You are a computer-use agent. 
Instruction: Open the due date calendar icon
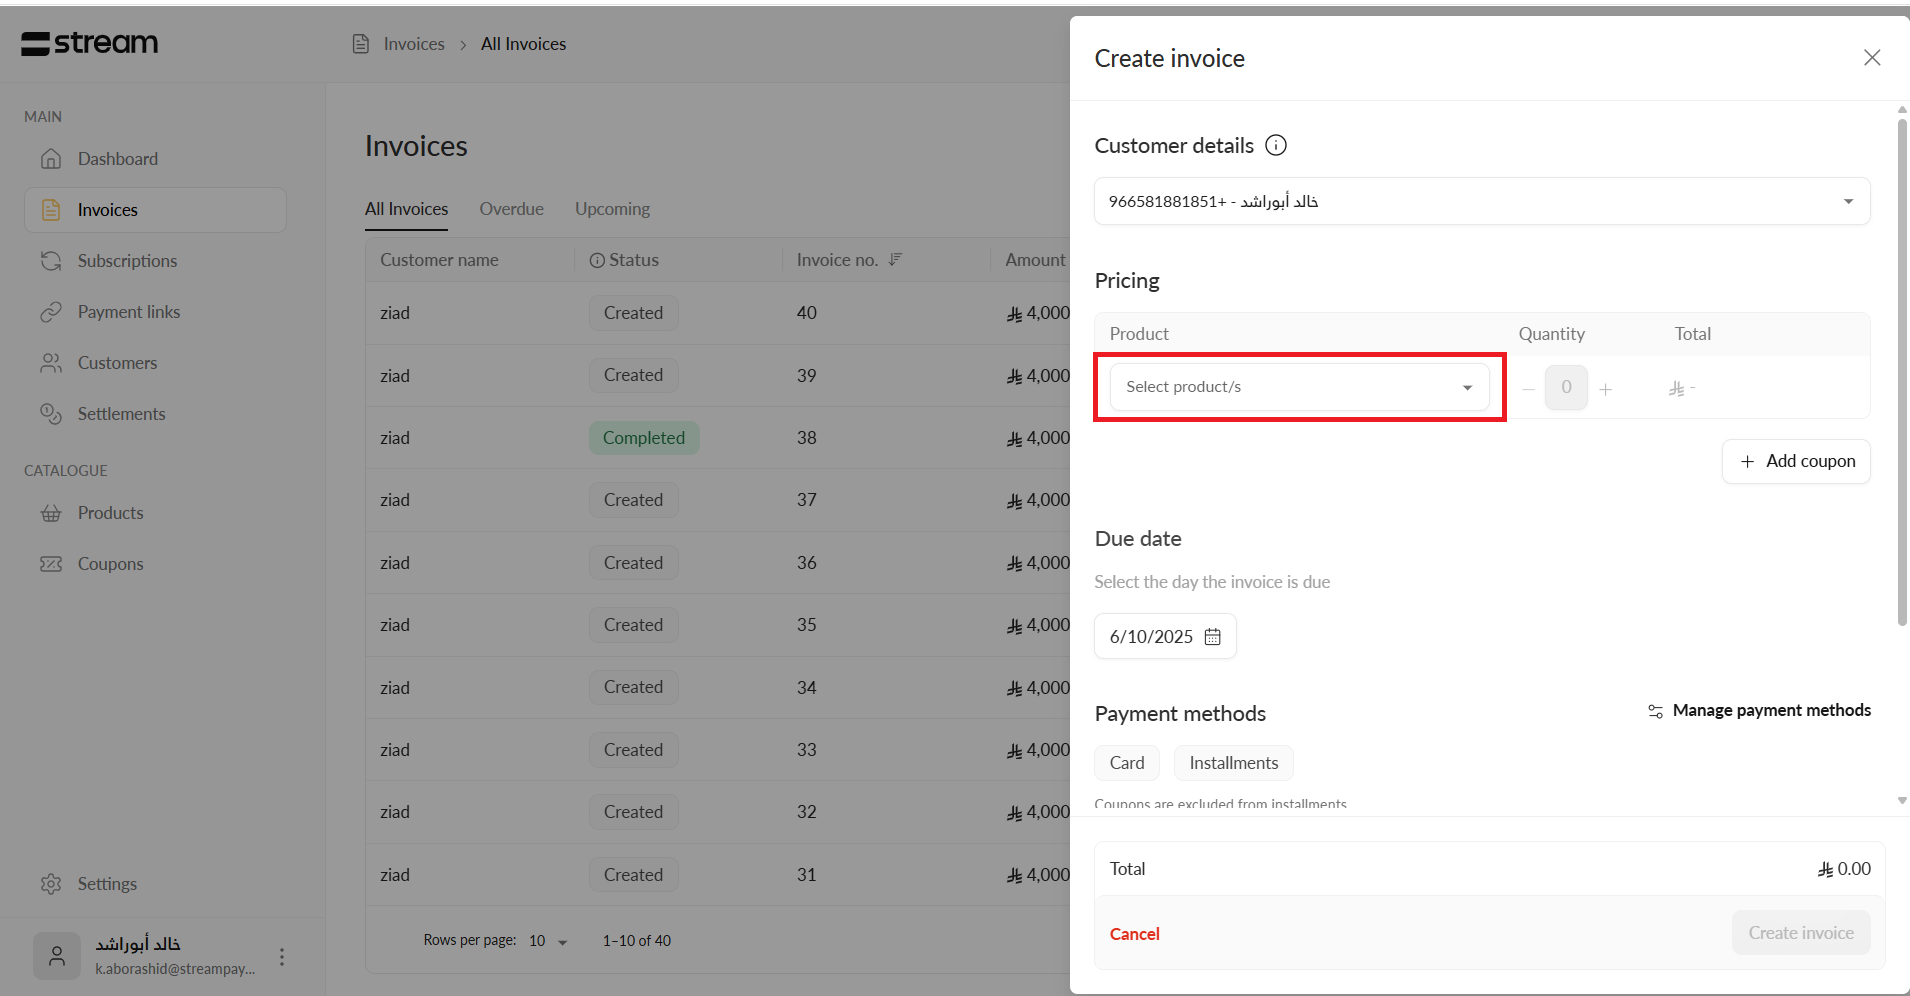1212,637
